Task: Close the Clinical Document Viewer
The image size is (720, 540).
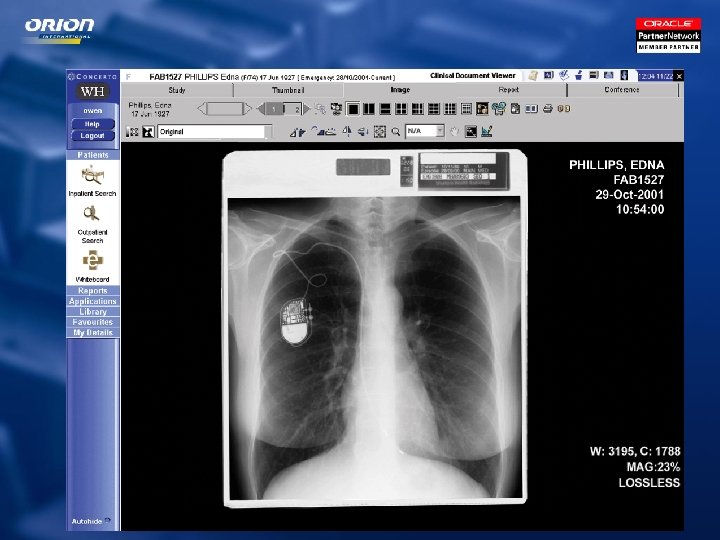Action: (x=679, y=76)
